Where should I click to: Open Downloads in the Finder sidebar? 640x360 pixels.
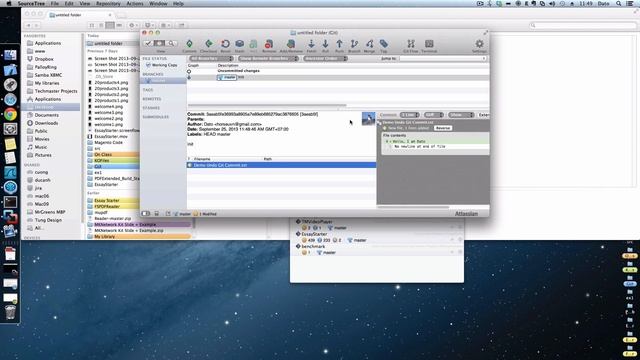[x=42, y=123]
